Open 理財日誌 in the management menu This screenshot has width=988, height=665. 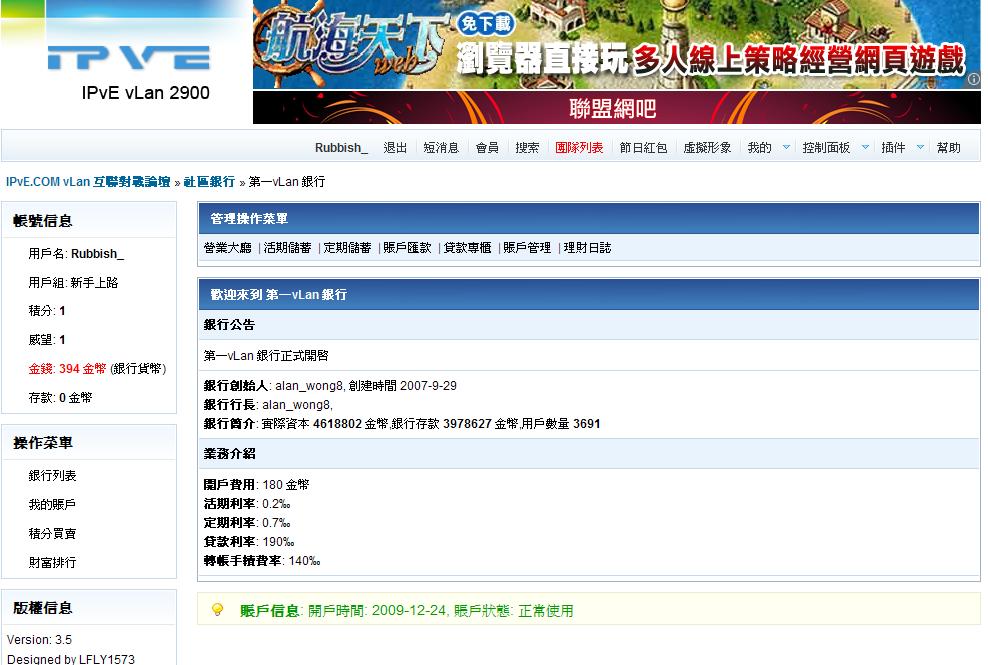(x=588, y=248)
